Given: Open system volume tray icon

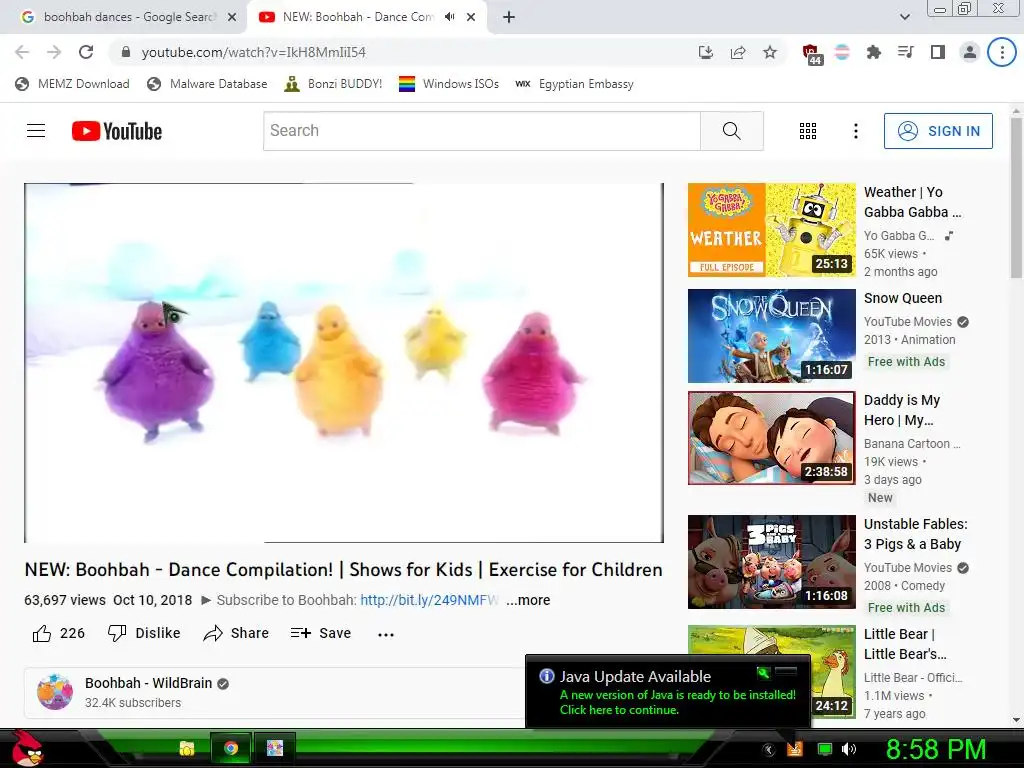Looking at the screenshot, I should [x=849, y=749].
